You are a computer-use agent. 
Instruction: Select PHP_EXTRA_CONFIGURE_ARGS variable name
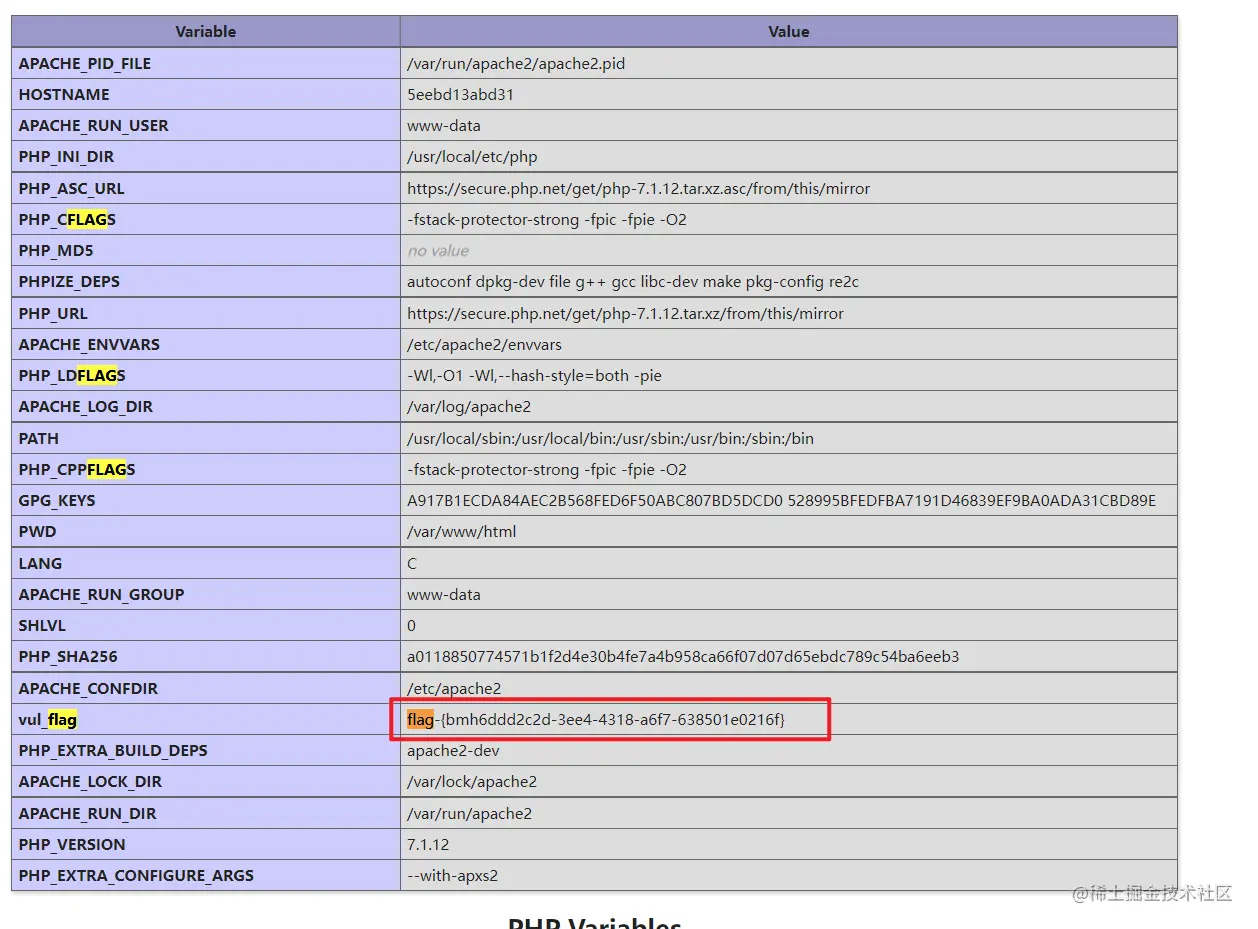[x=136, y=876]
